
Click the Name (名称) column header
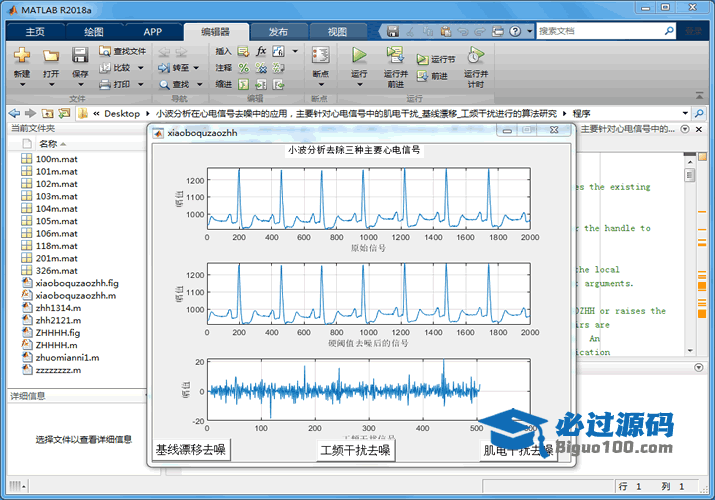click(48, 144)
